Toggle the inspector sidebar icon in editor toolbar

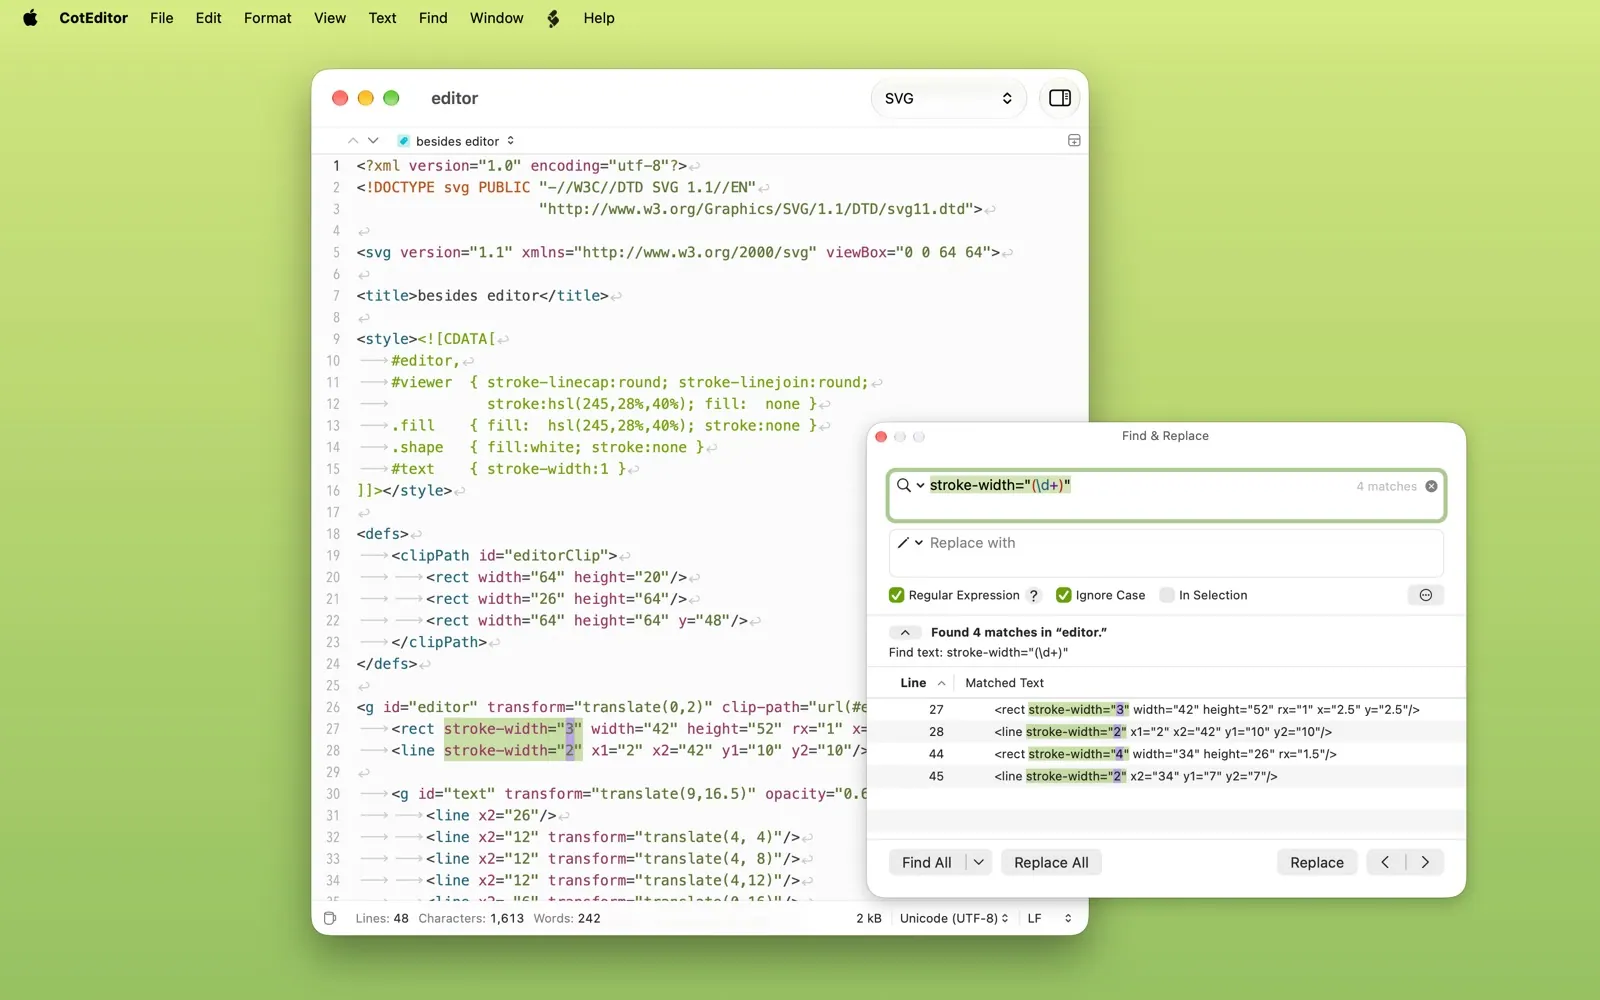(x=1059, y=98)
